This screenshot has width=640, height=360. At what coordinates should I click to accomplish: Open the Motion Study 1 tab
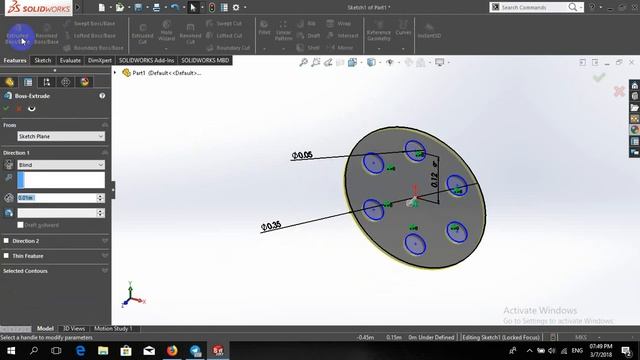coord(113,329)
